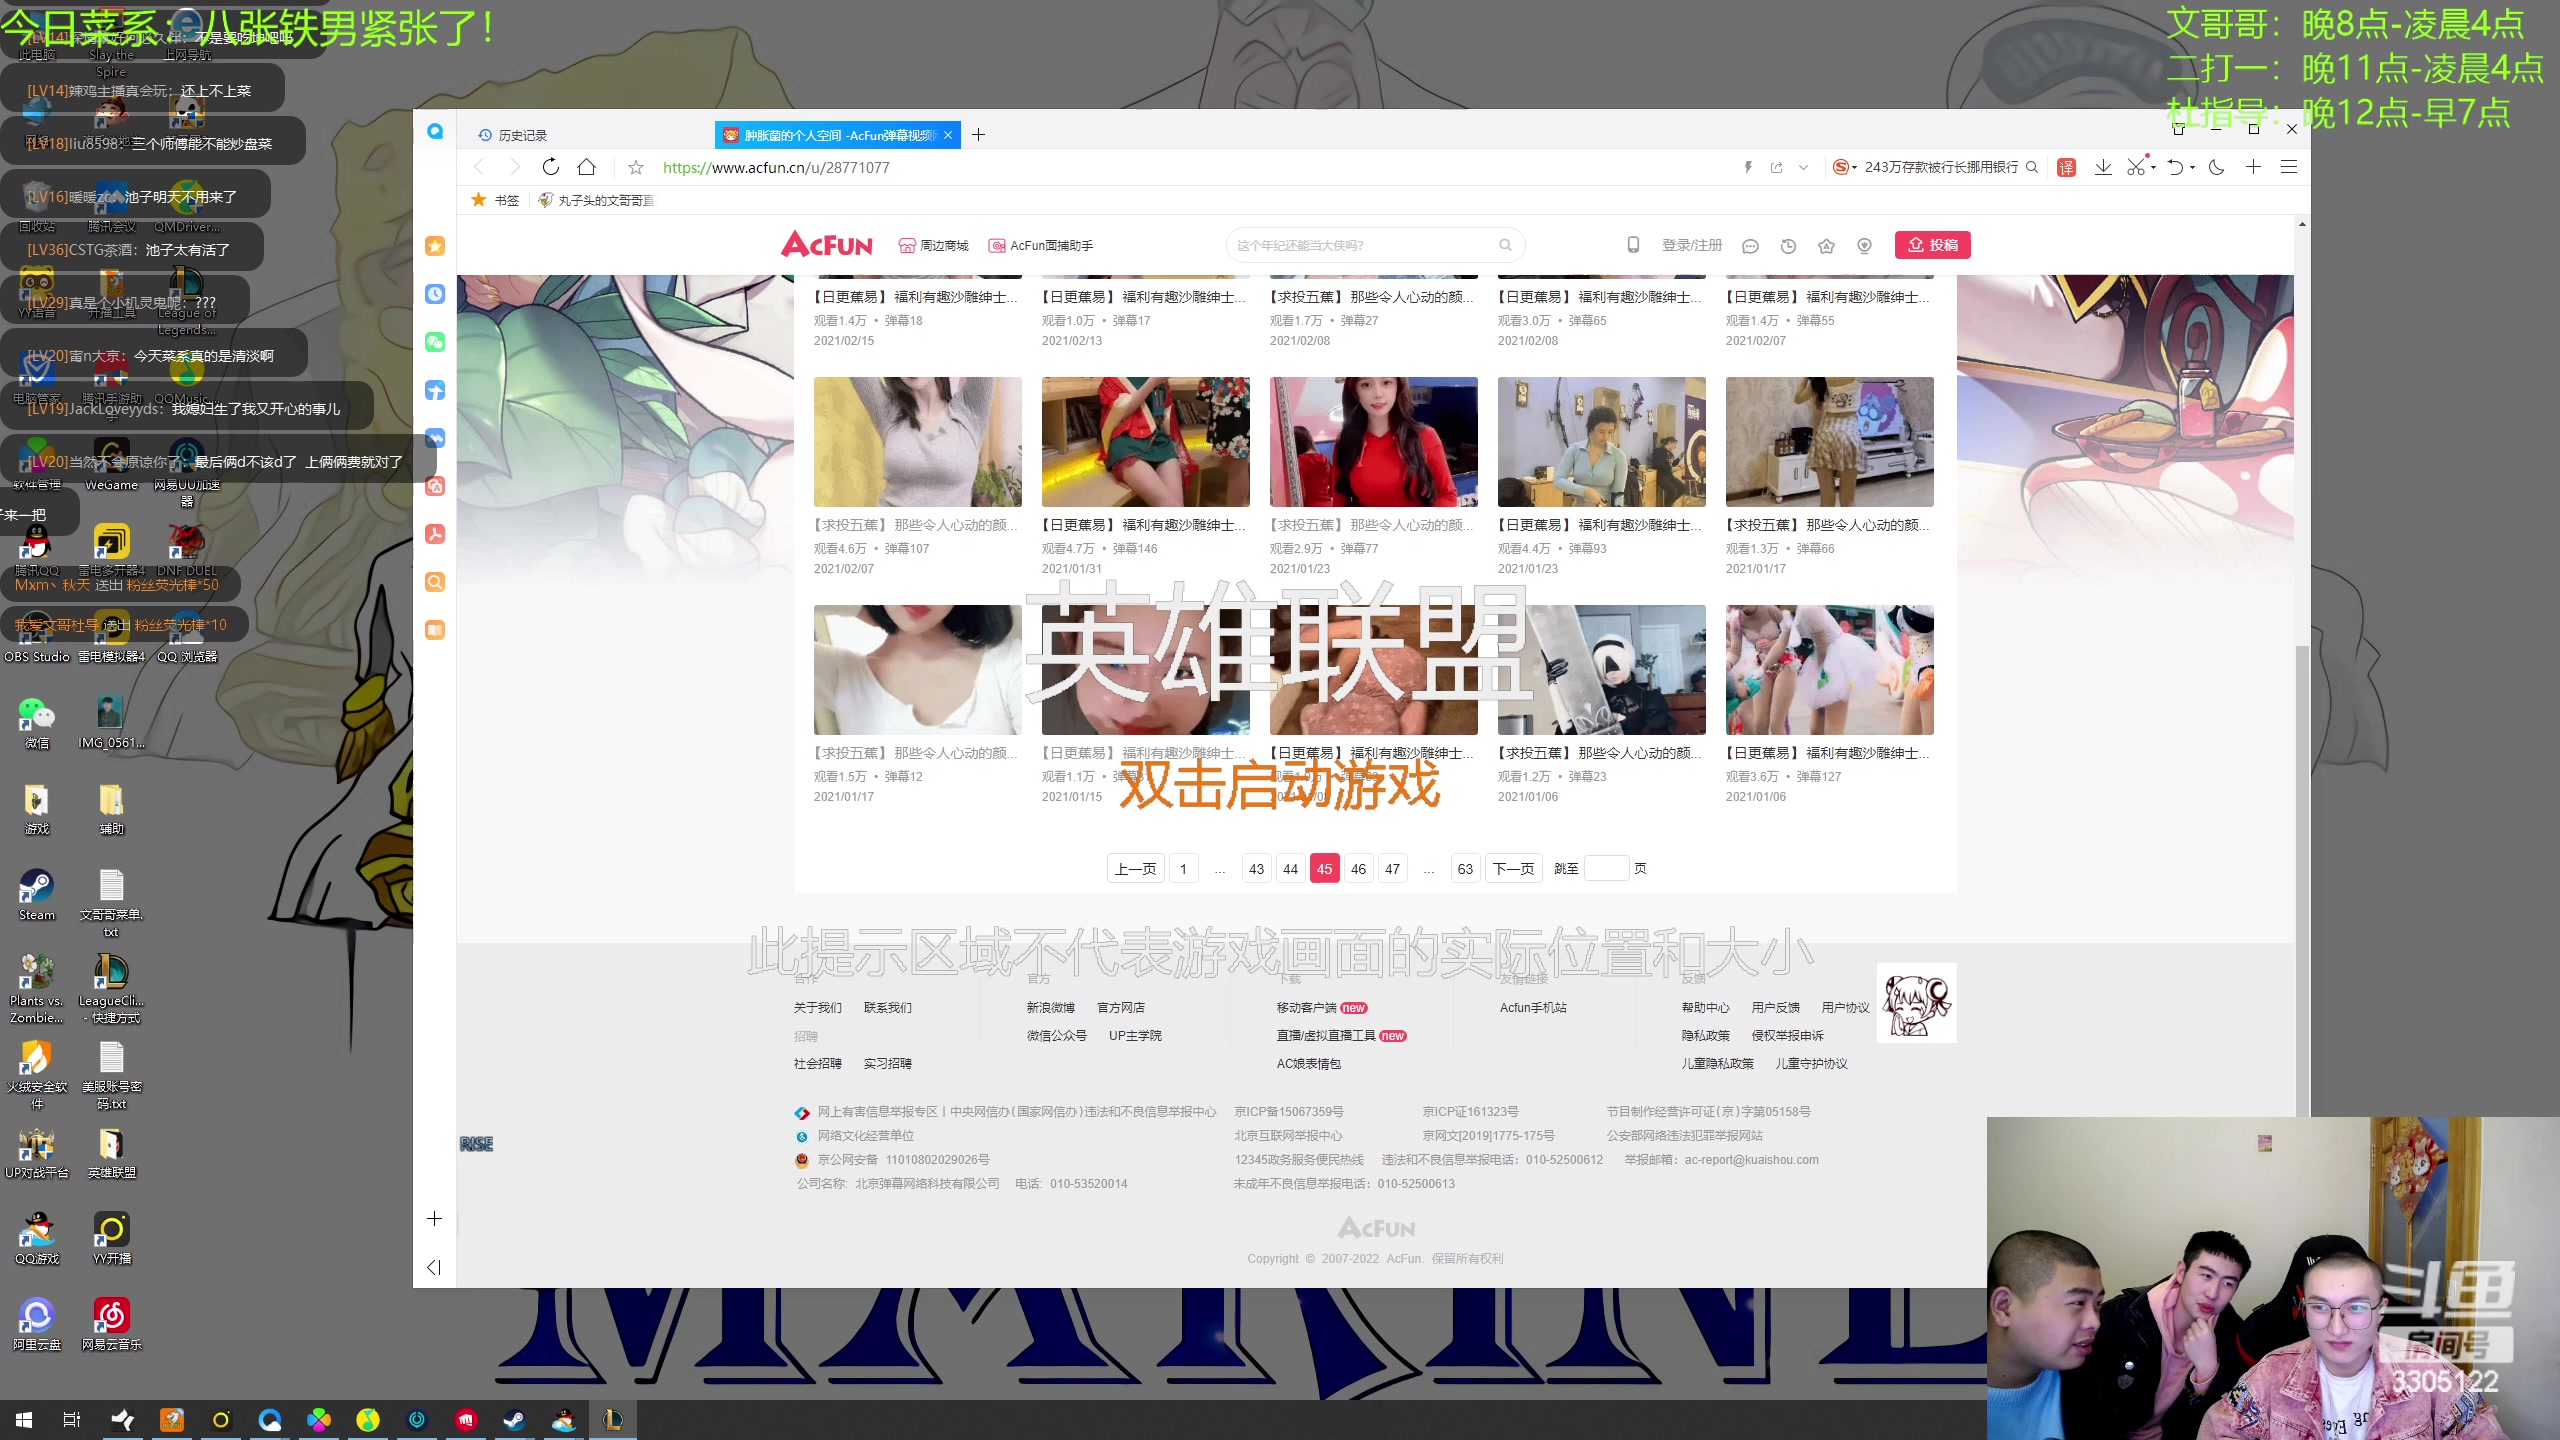The width and height of the screenshot is (2560, 1440).
Task: Jump to page 46 in pagination
Action: click(x=1358, y=869)
